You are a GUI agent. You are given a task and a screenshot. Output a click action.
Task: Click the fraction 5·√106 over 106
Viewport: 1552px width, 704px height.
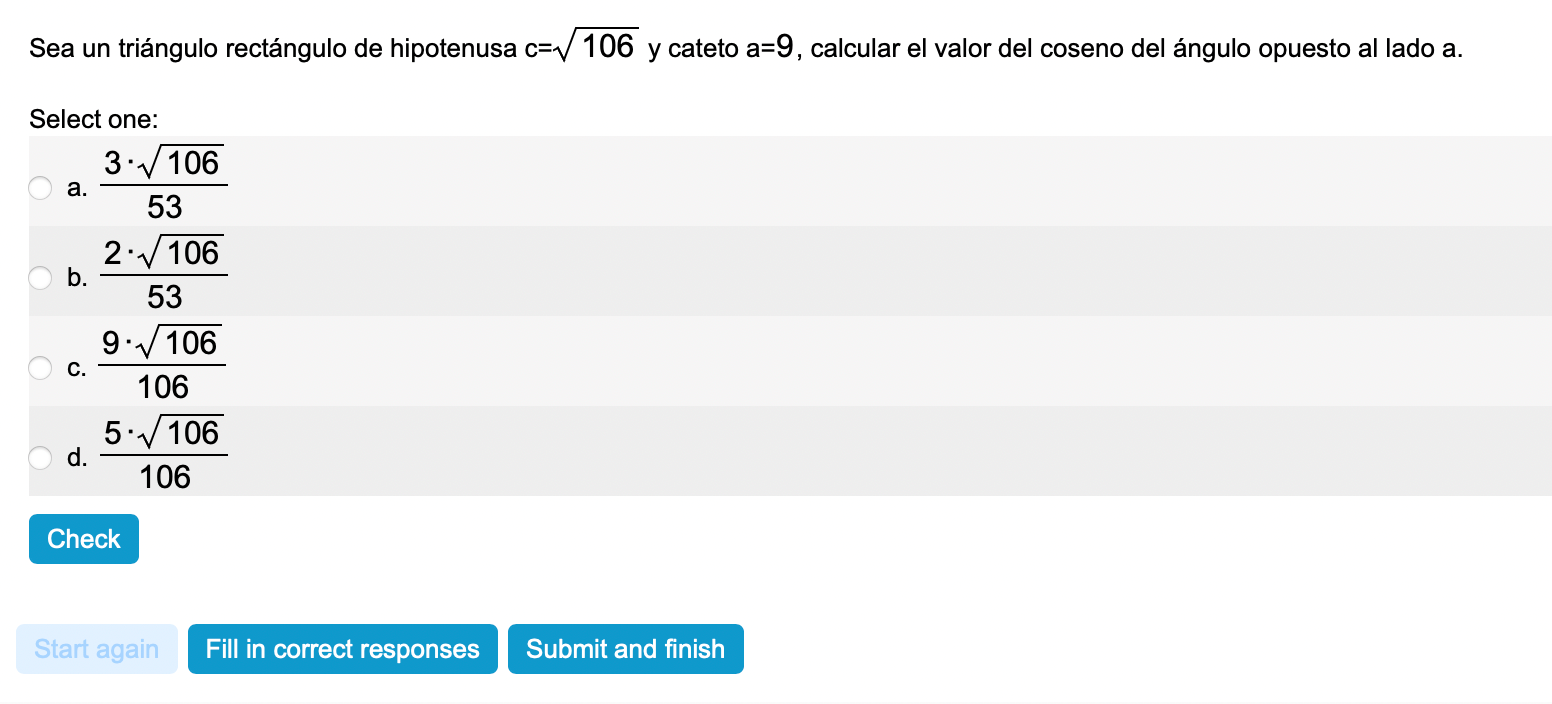click(165, 454)
